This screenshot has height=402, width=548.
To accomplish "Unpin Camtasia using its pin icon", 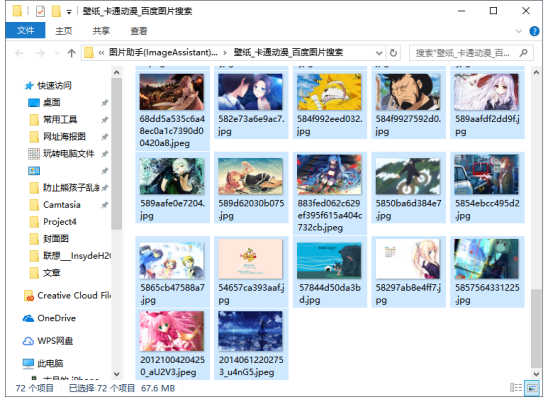I will tap(104, 205).
